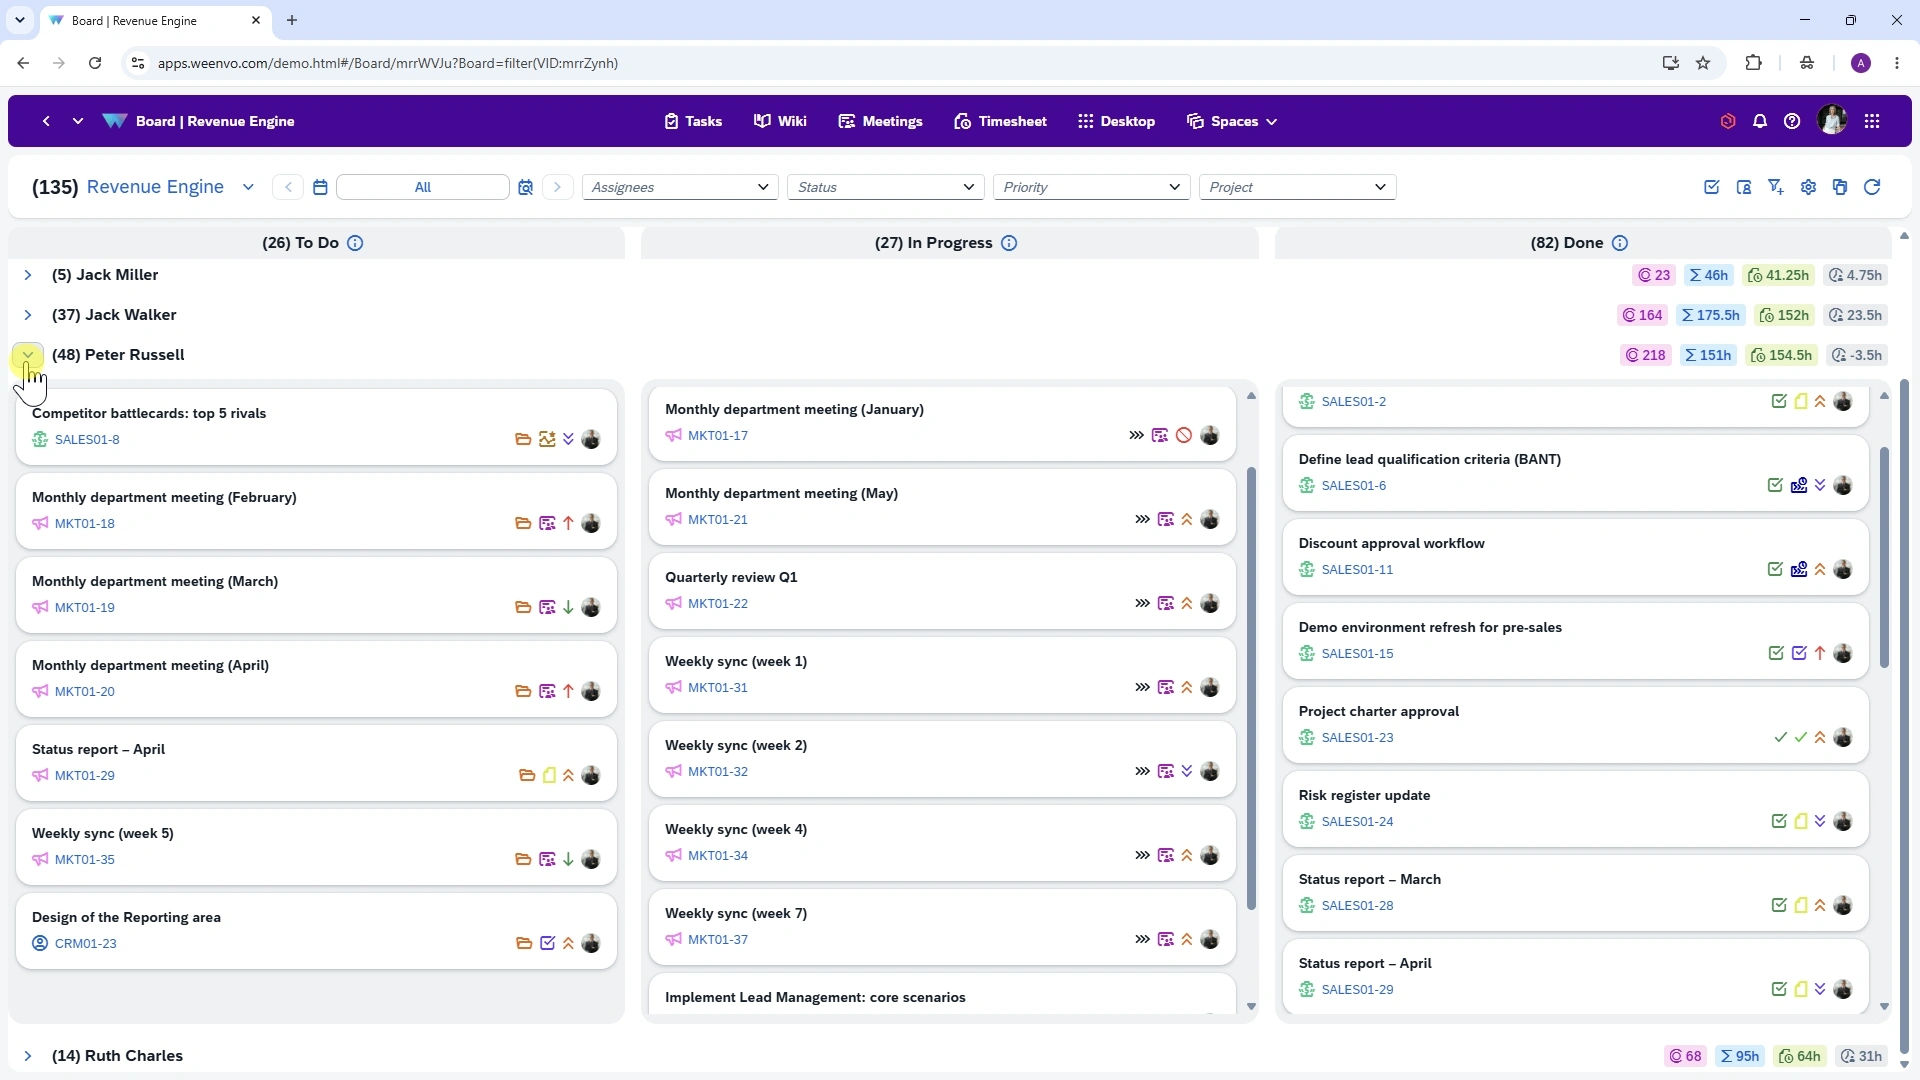Open the Wiki menu

coord(780,121)
